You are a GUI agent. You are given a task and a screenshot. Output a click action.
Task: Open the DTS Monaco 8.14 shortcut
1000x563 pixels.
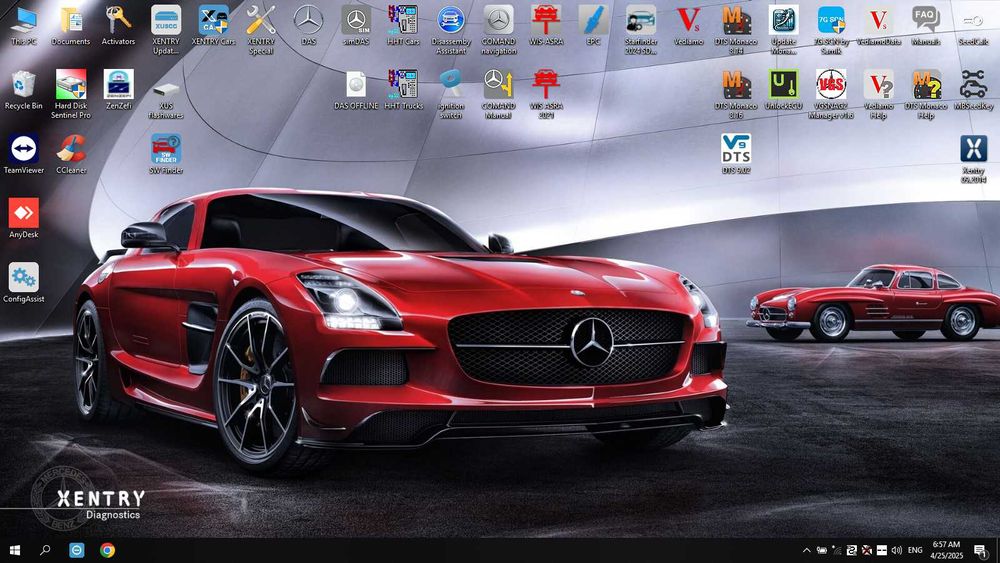736,29
